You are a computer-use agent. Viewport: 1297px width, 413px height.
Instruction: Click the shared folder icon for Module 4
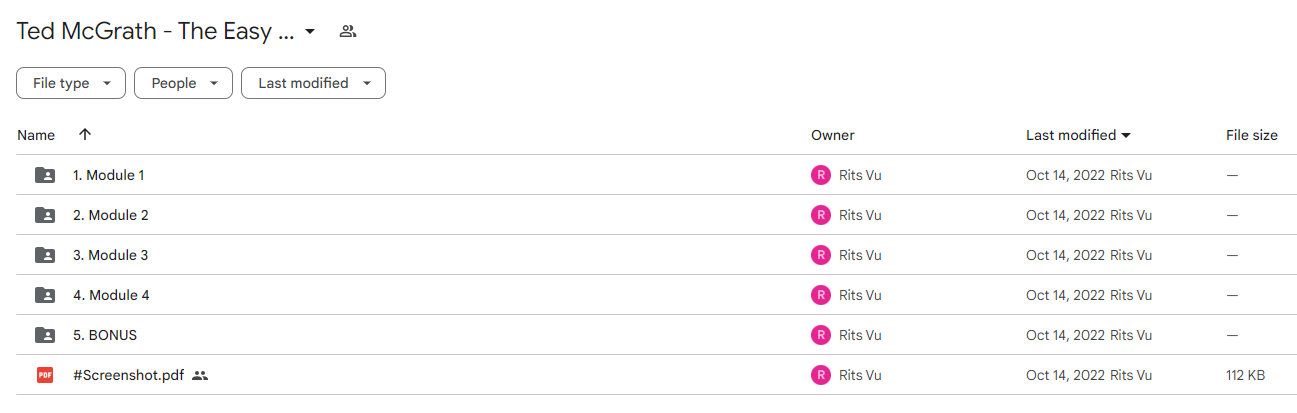[45, 295]
